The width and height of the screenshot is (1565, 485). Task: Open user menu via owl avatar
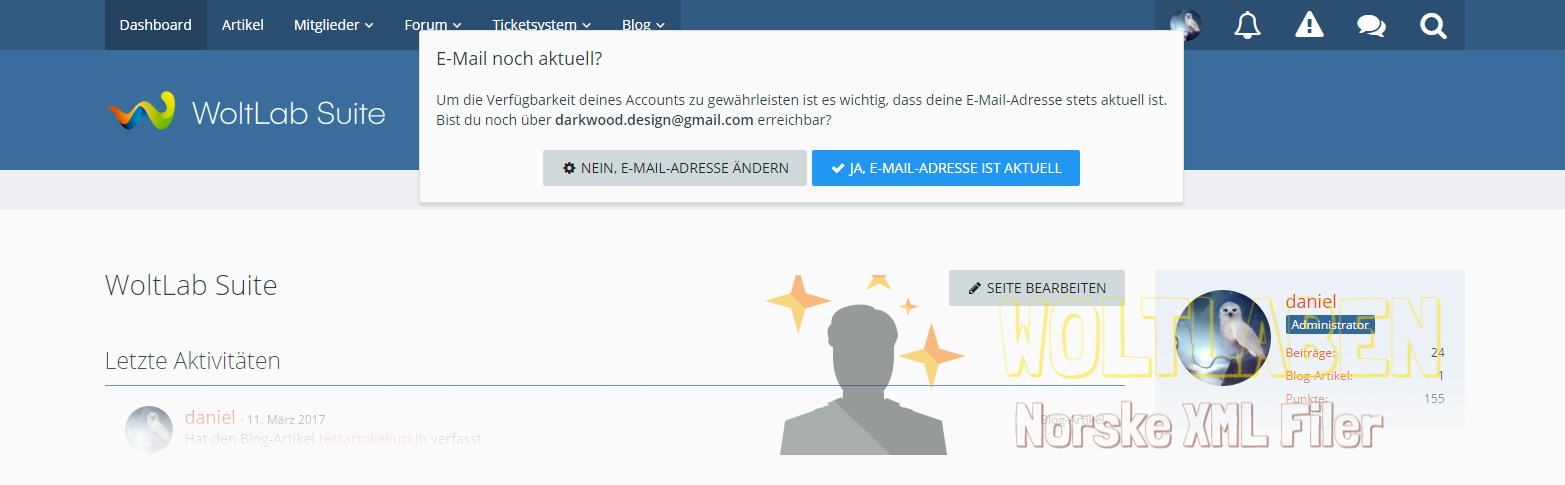tap(1185, 25)
